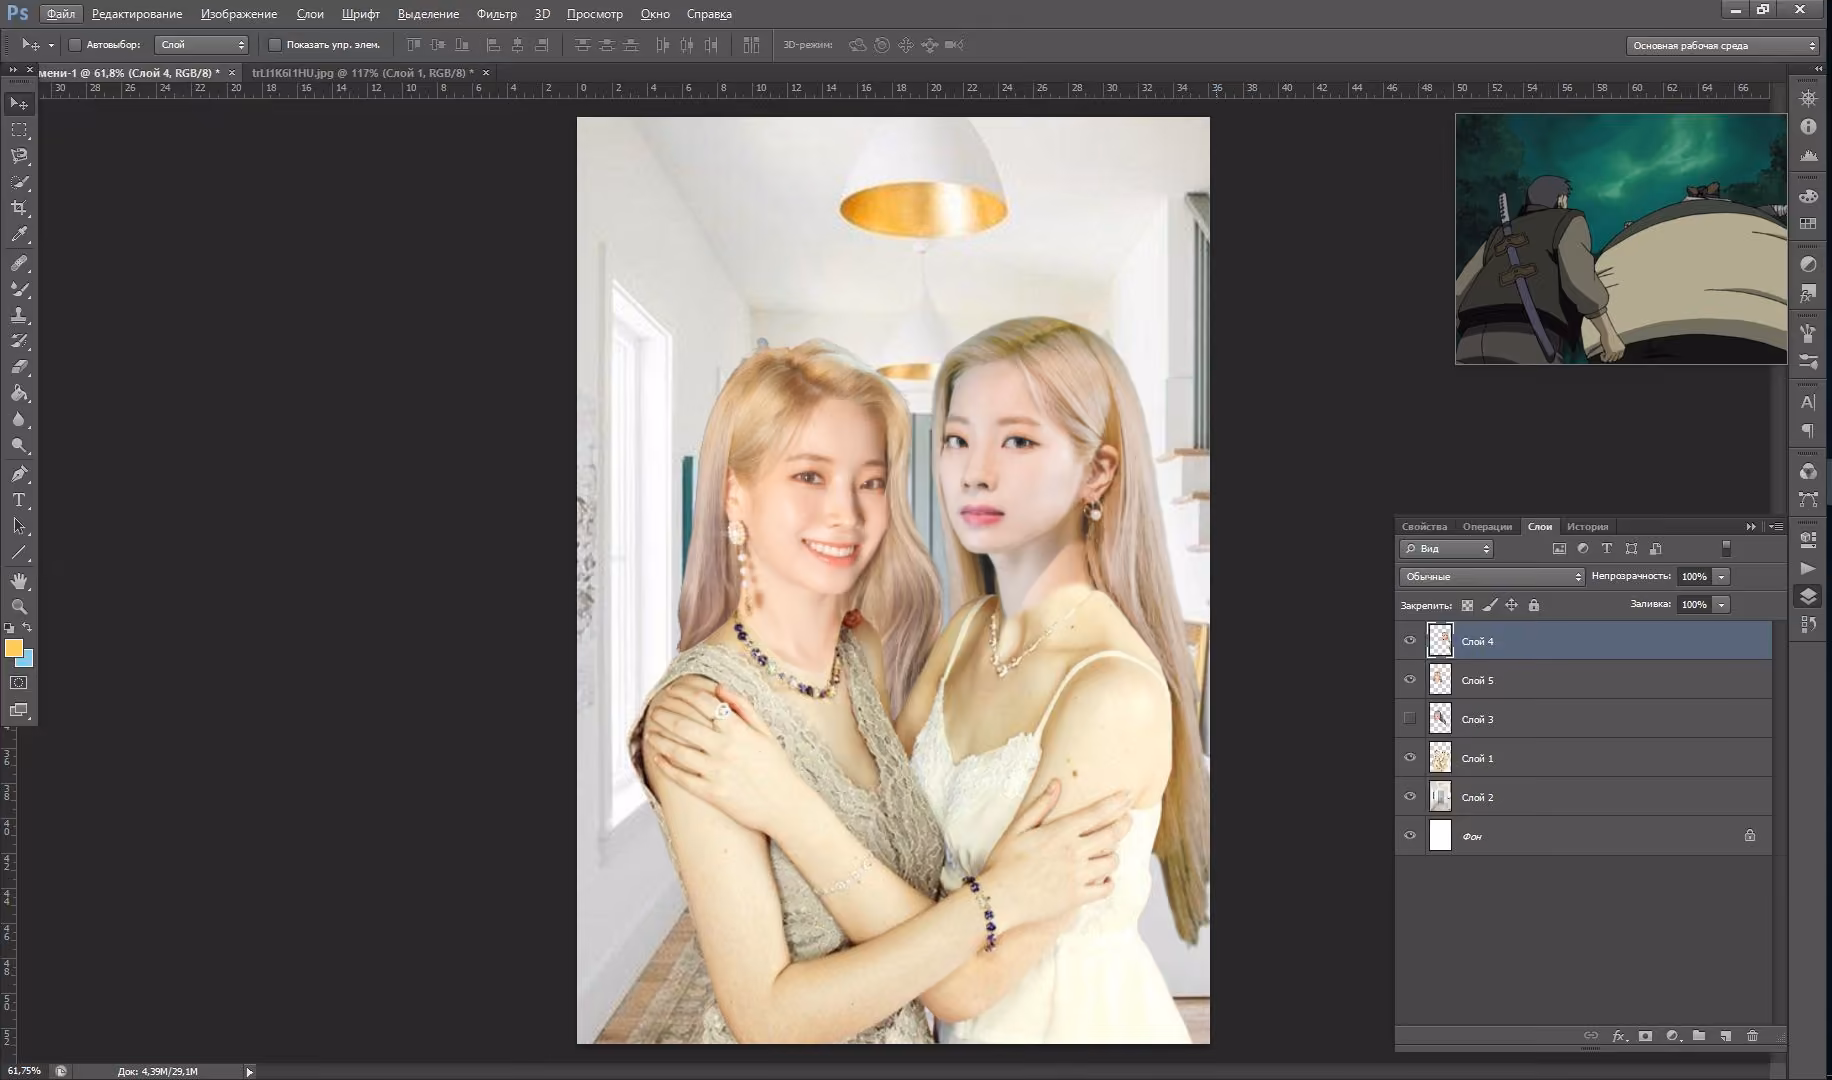Hide the Слой 4 layer
The image size is (1832, 1080).
pos(1410,641)
